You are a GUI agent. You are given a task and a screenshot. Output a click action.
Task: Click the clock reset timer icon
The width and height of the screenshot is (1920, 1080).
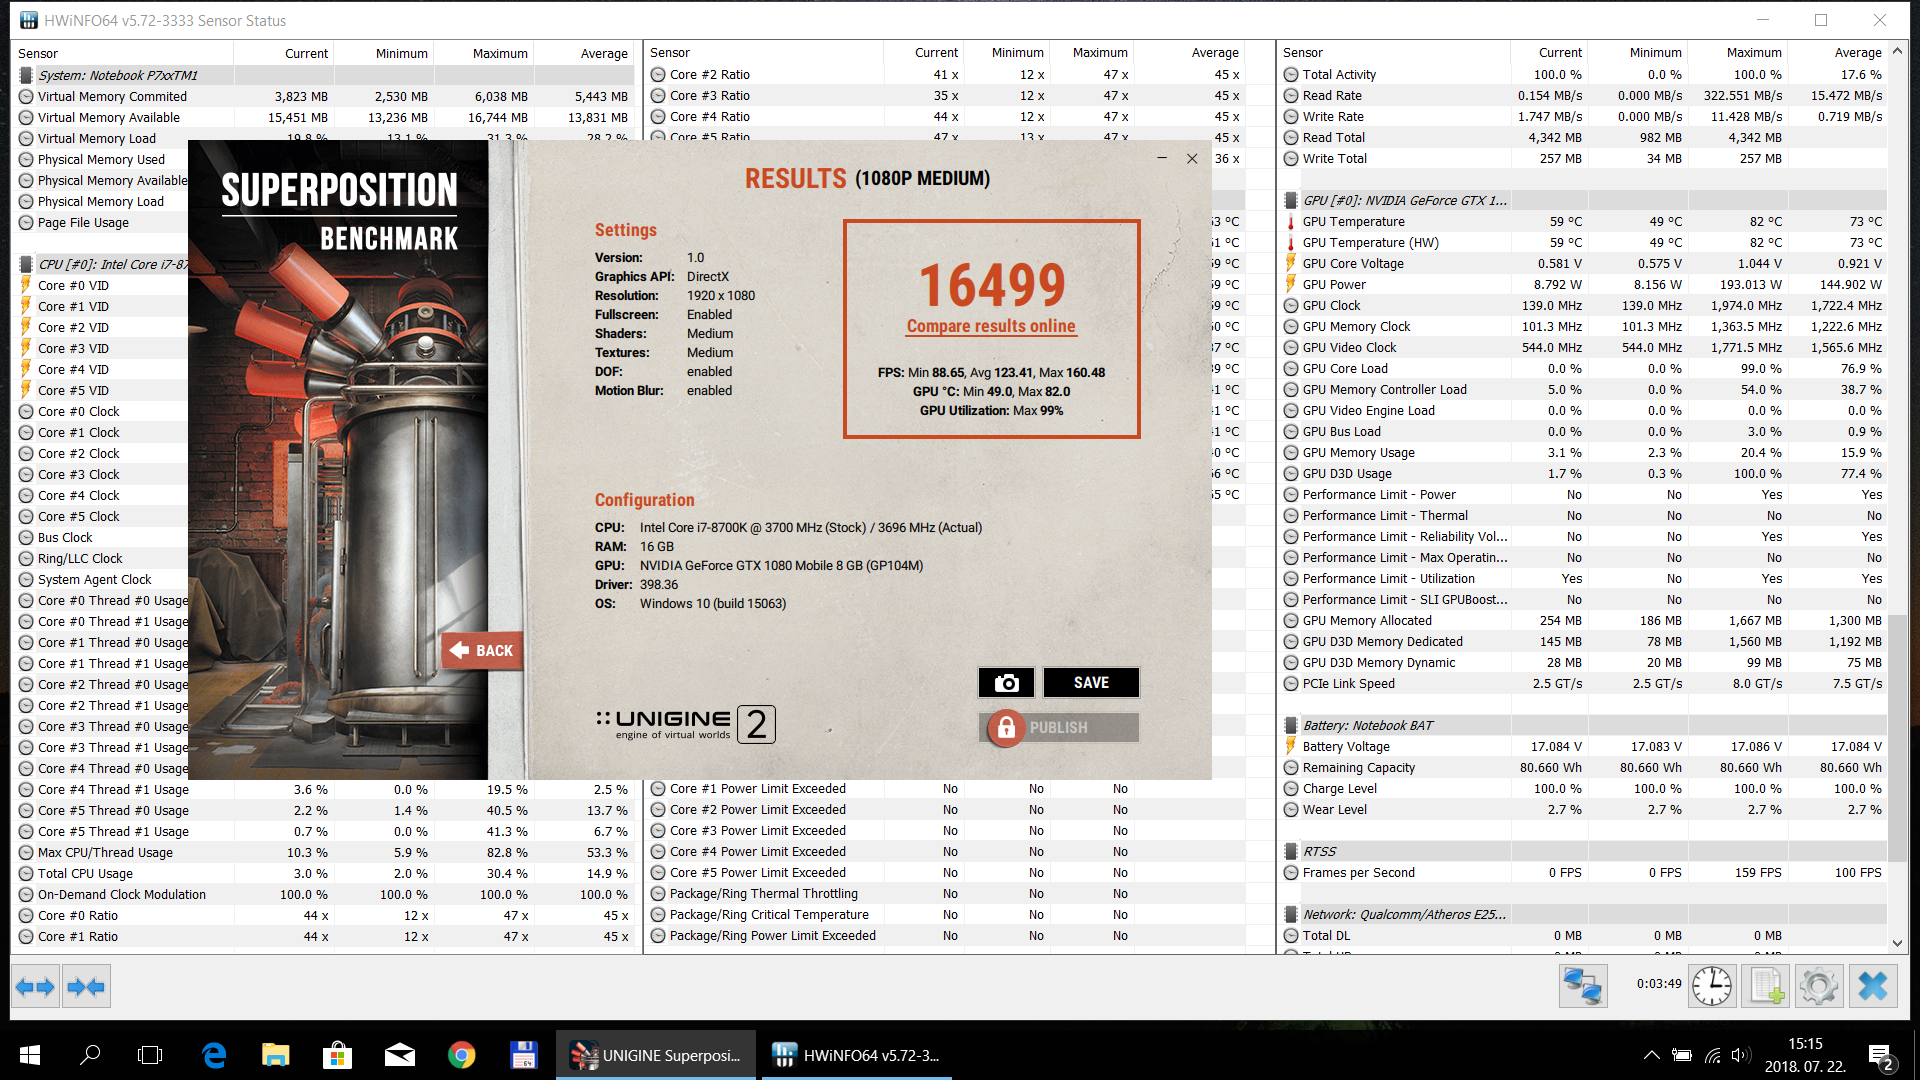(x=1712, y=986)
